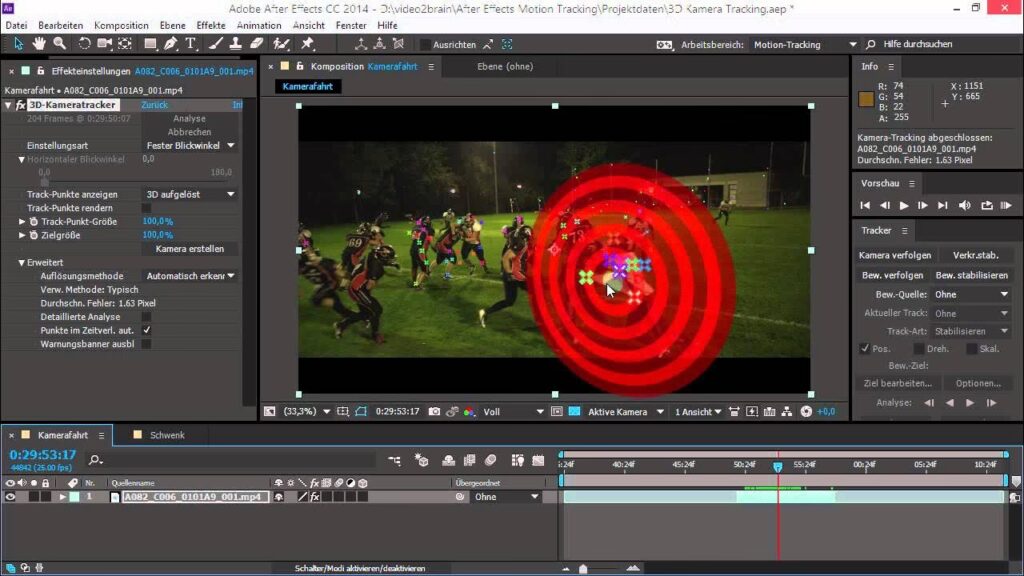Click the Kamera verfolgen button
The height and width of the screenshot is (576, 1024).
point(895,255)
